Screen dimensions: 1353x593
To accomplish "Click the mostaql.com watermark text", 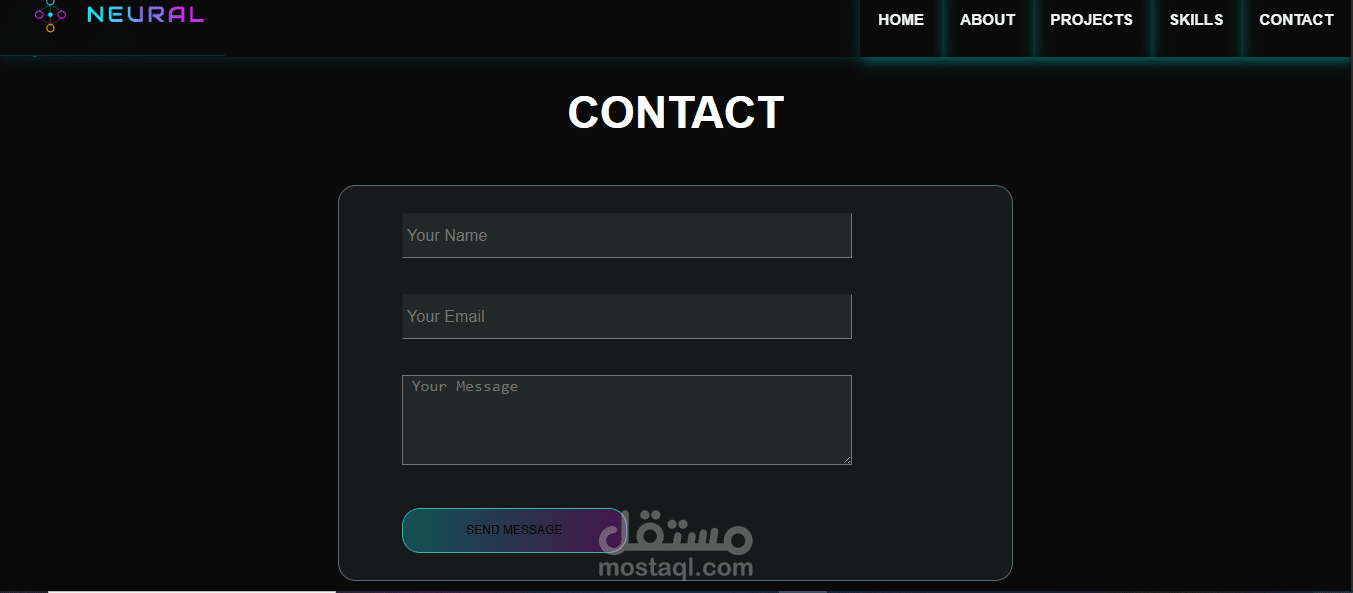I will (x=676, y=568).
